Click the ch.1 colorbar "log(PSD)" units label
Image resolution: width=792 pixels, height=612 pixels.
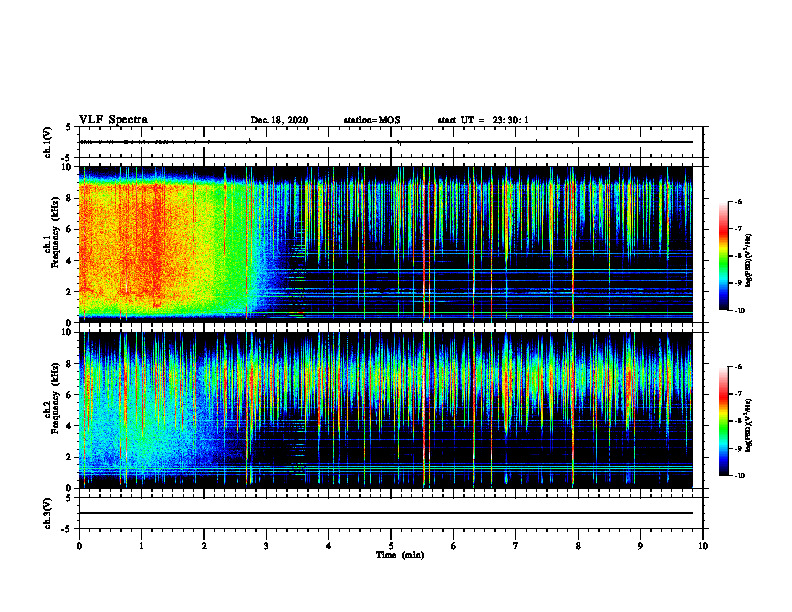click(749, 260)
